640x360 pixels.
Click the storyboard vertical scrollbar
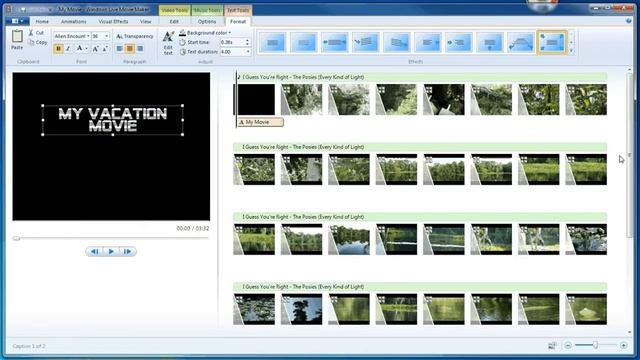(630, 155)
